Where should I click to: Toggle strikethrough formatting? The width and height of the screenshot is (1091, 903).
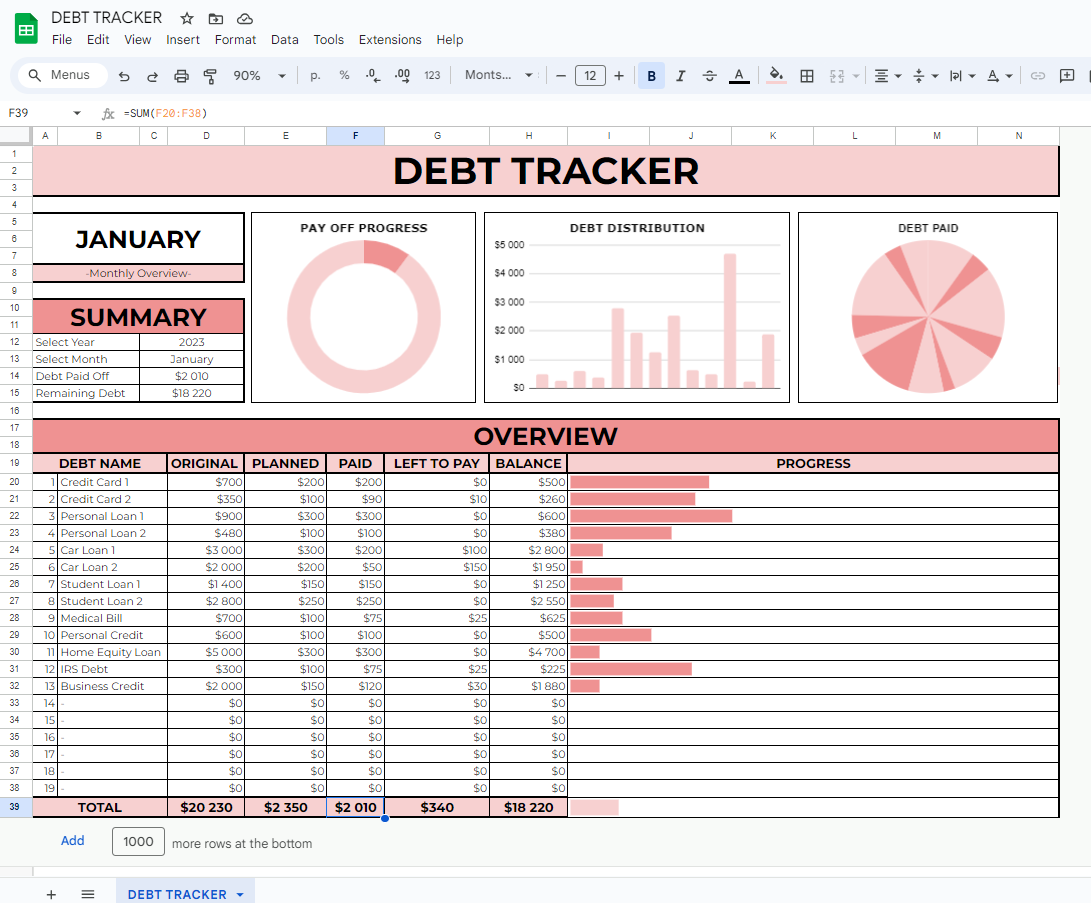[709, 76]
